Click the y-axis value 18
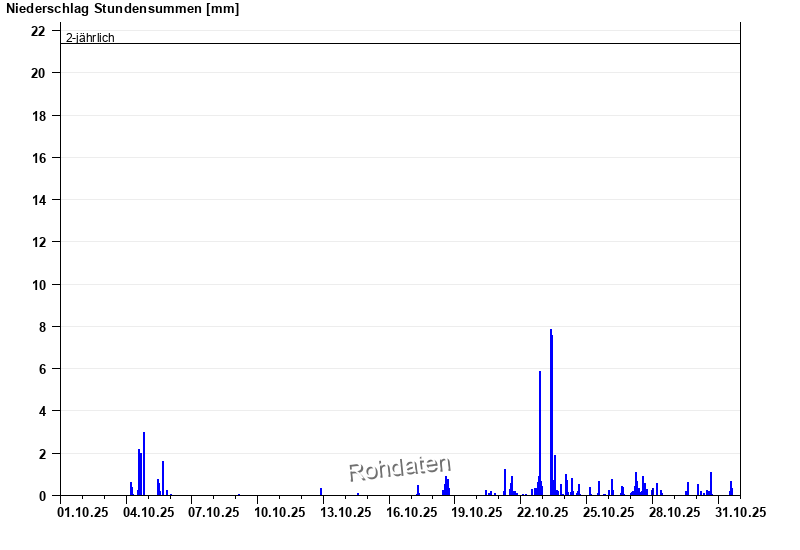This screenshot has width=800, height=550. (x=38, y=116)
